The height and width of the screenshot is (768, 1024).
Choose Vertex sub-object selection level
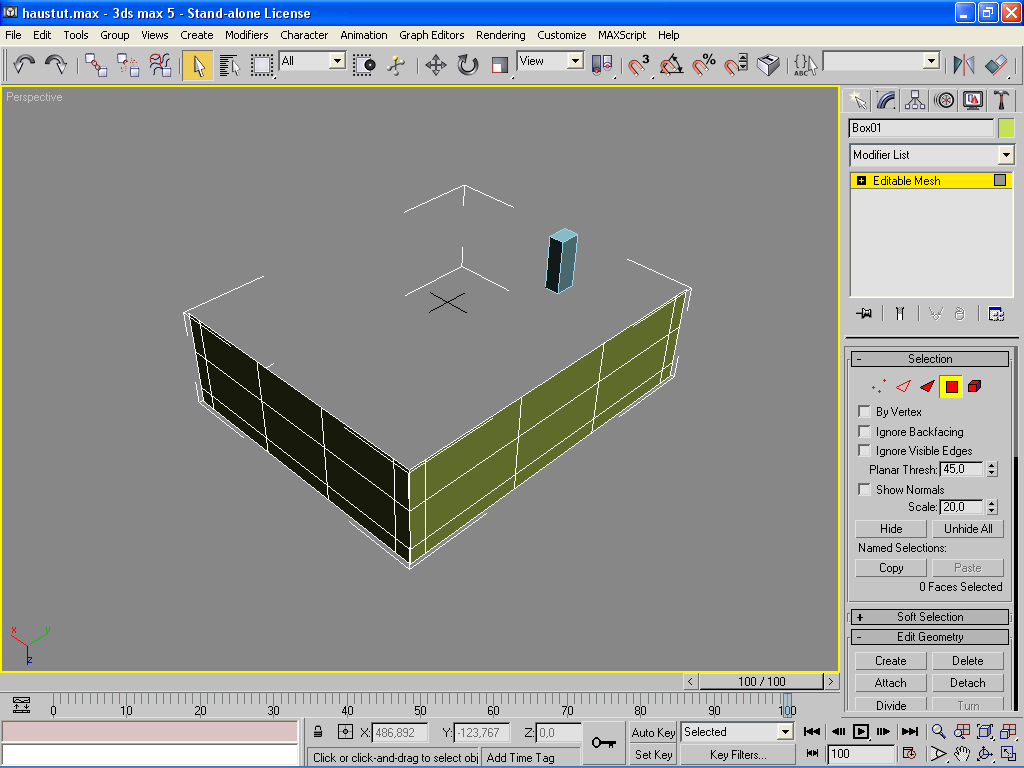pos(879,386)
